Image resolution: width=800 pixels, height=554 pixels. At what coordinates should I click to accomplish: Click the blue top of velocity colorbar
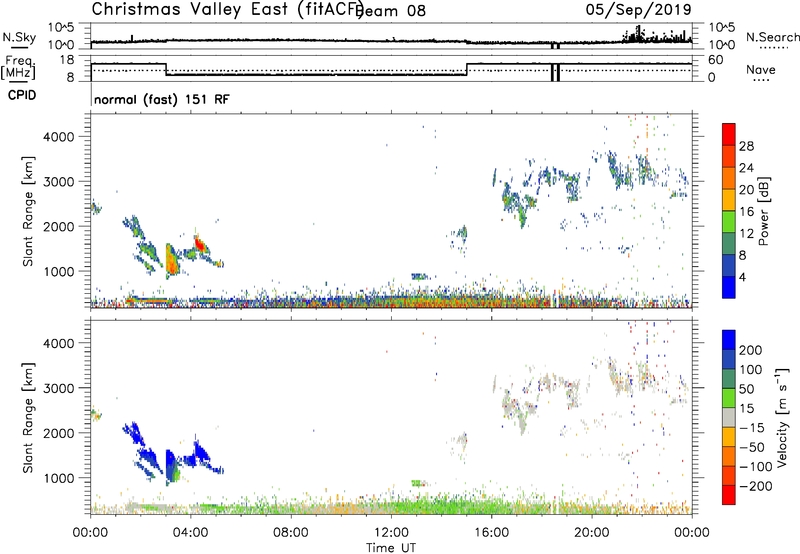[x=729, y=340]
